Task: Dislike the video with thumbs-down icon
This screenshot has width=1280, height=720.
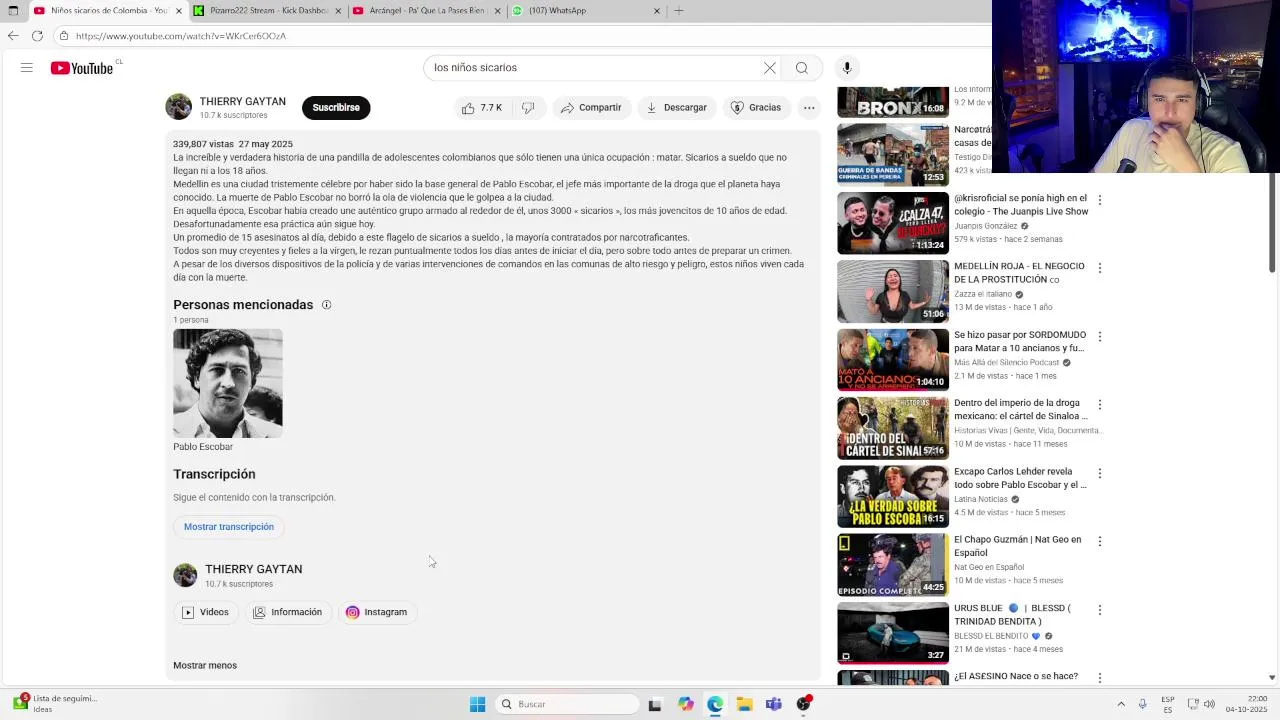Action: [x=528, y=108]
